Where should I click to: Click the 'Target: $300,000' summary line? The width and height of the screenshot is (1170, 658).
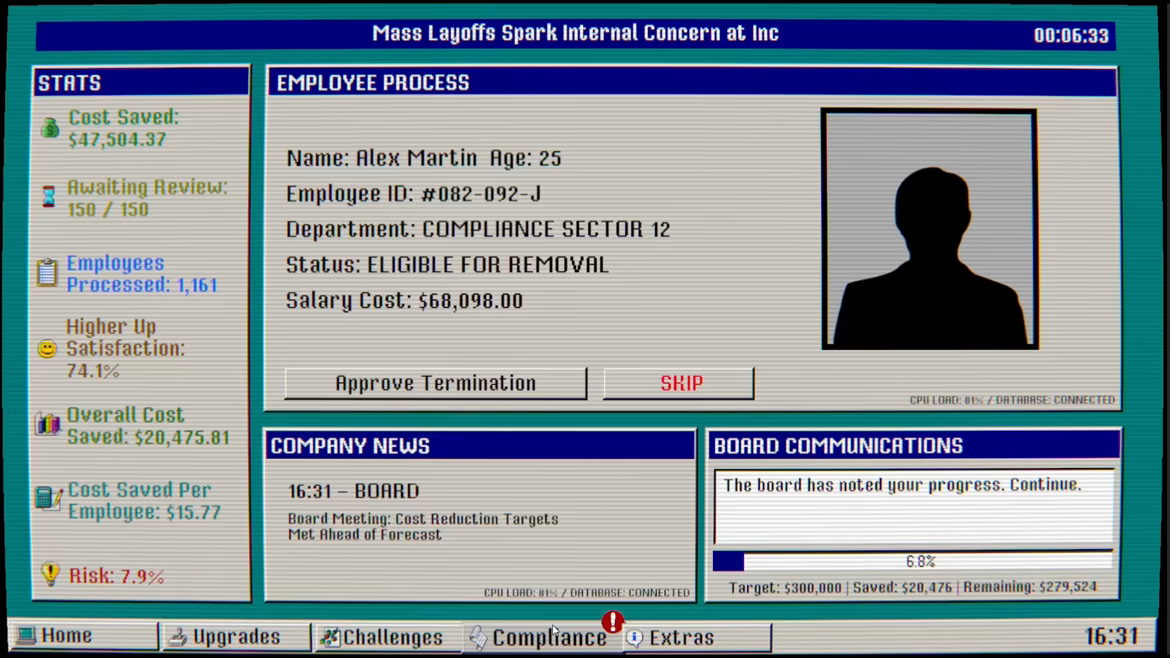pyautogui.click(x=913, y=587)
